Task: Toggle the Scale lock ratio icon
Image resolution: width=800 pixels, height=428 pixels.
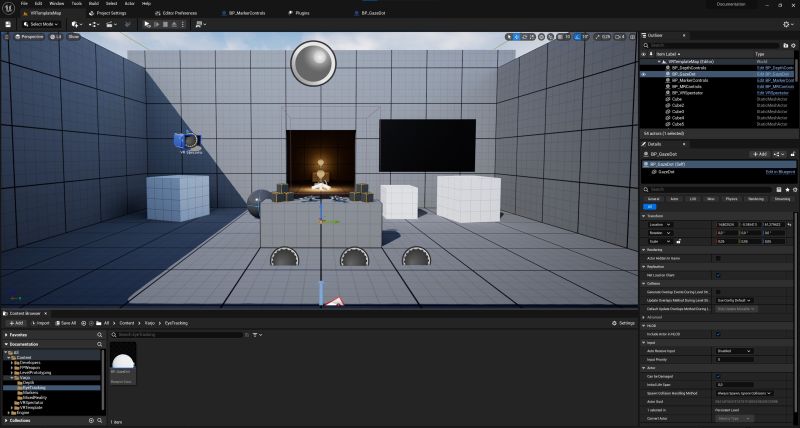Action: point(678,241)
